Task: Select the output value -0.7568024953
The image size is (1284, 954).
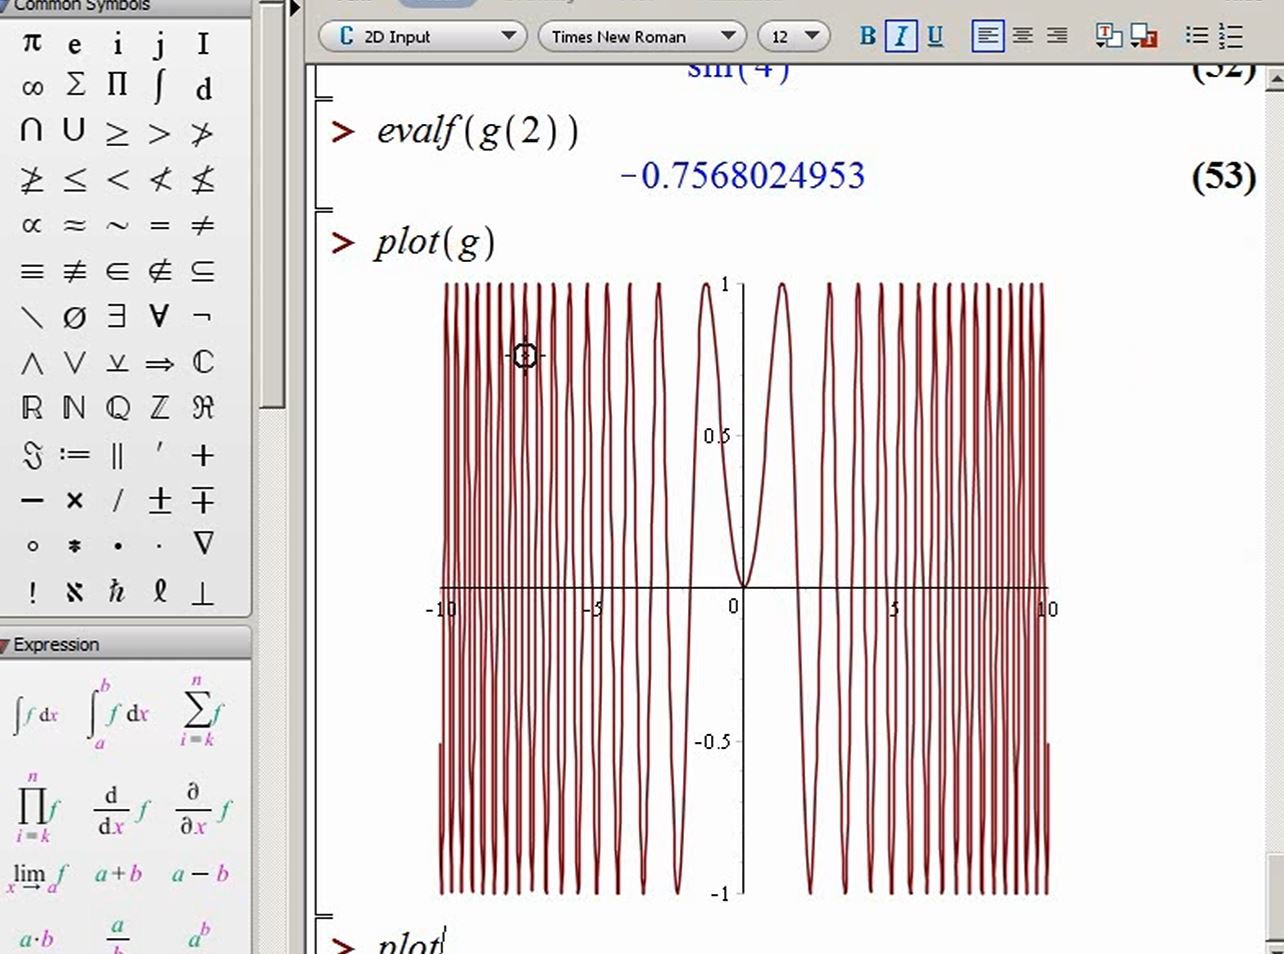Action: point(742,176)
